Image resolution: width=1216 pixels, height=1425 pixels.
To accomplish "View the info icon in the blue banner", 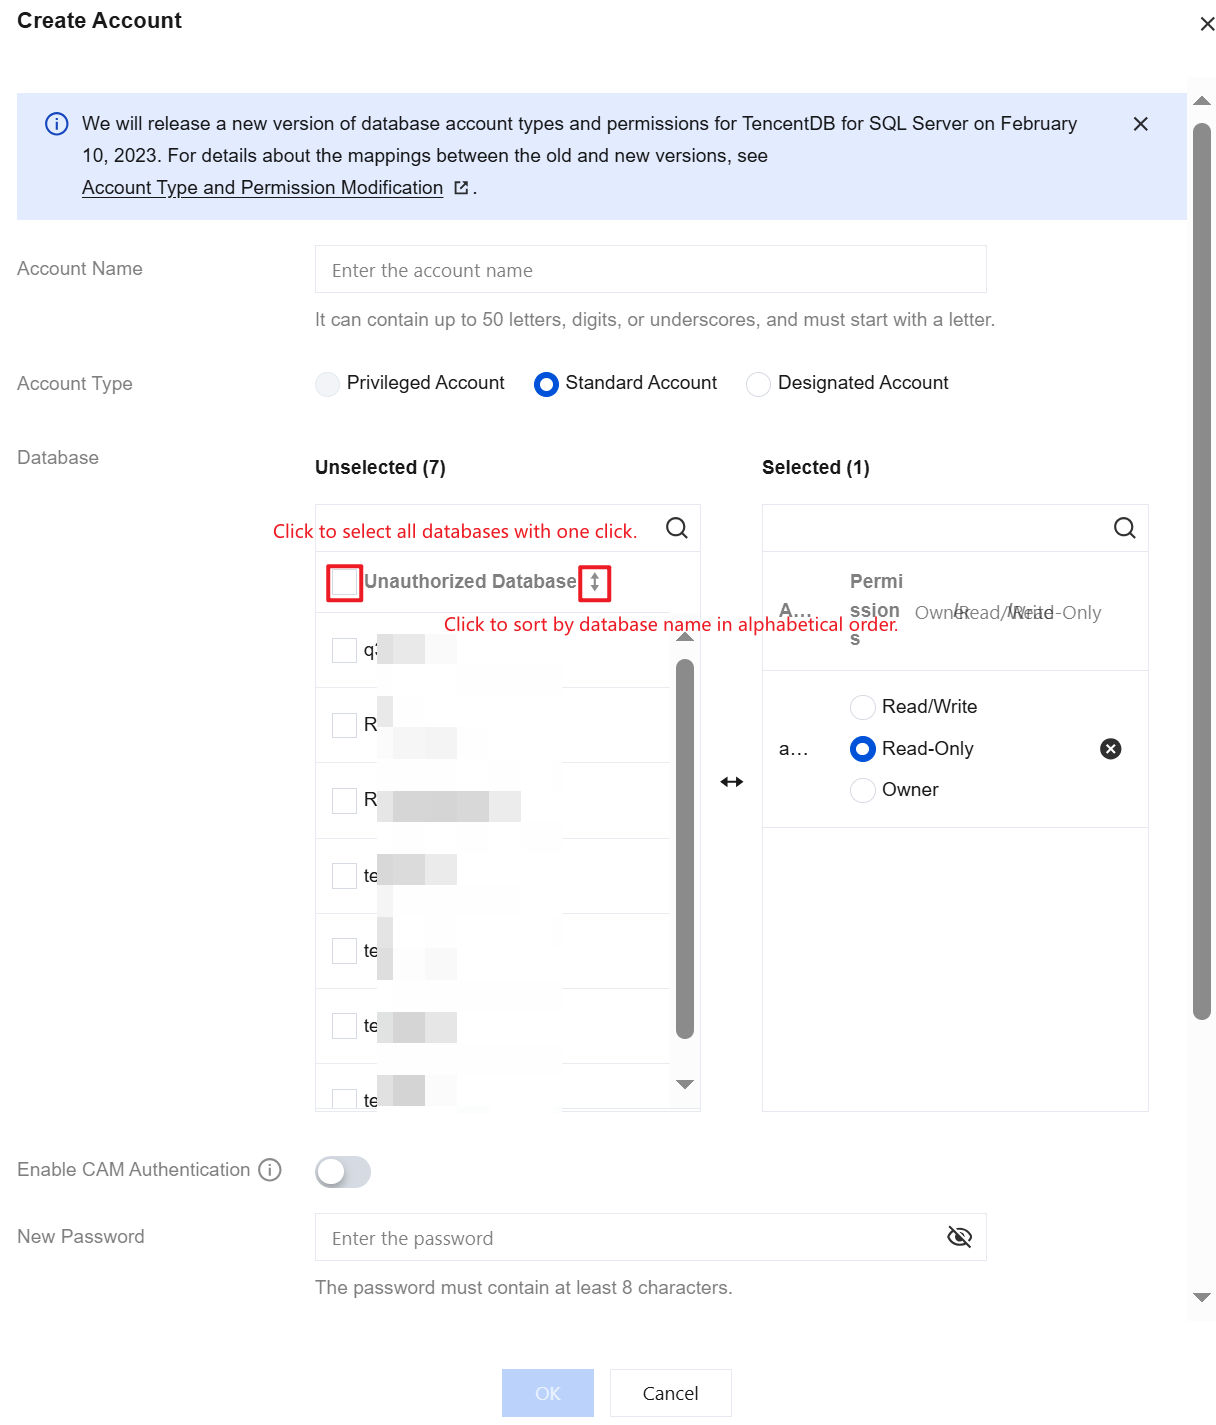I will (55, 123).
